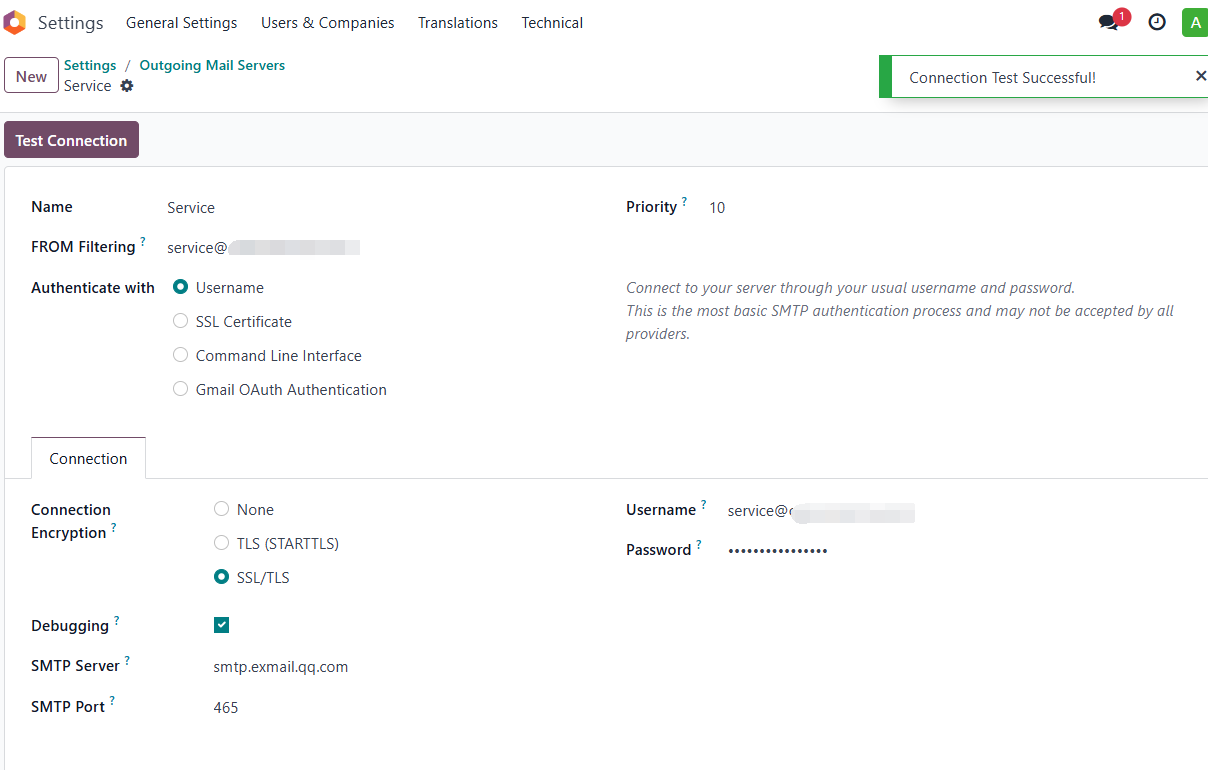
Task: Show help tooltip for Password
Action: click(699, 544)
